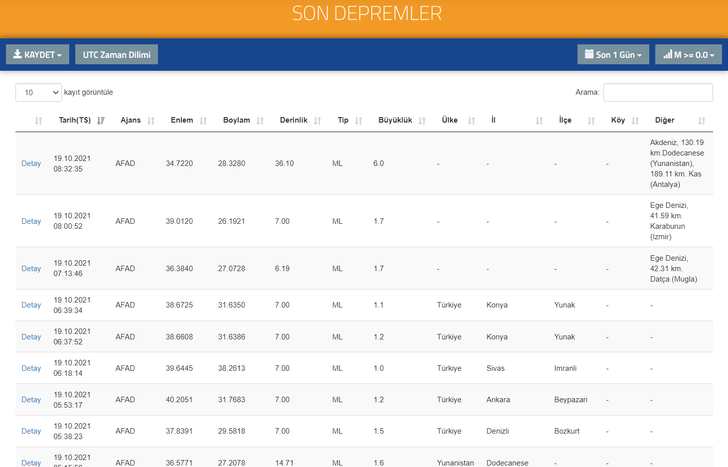This screenshot has height=467, width=728.
Task: Open the Son 1 Gün date range dropdown
Action: click(613, 54)
